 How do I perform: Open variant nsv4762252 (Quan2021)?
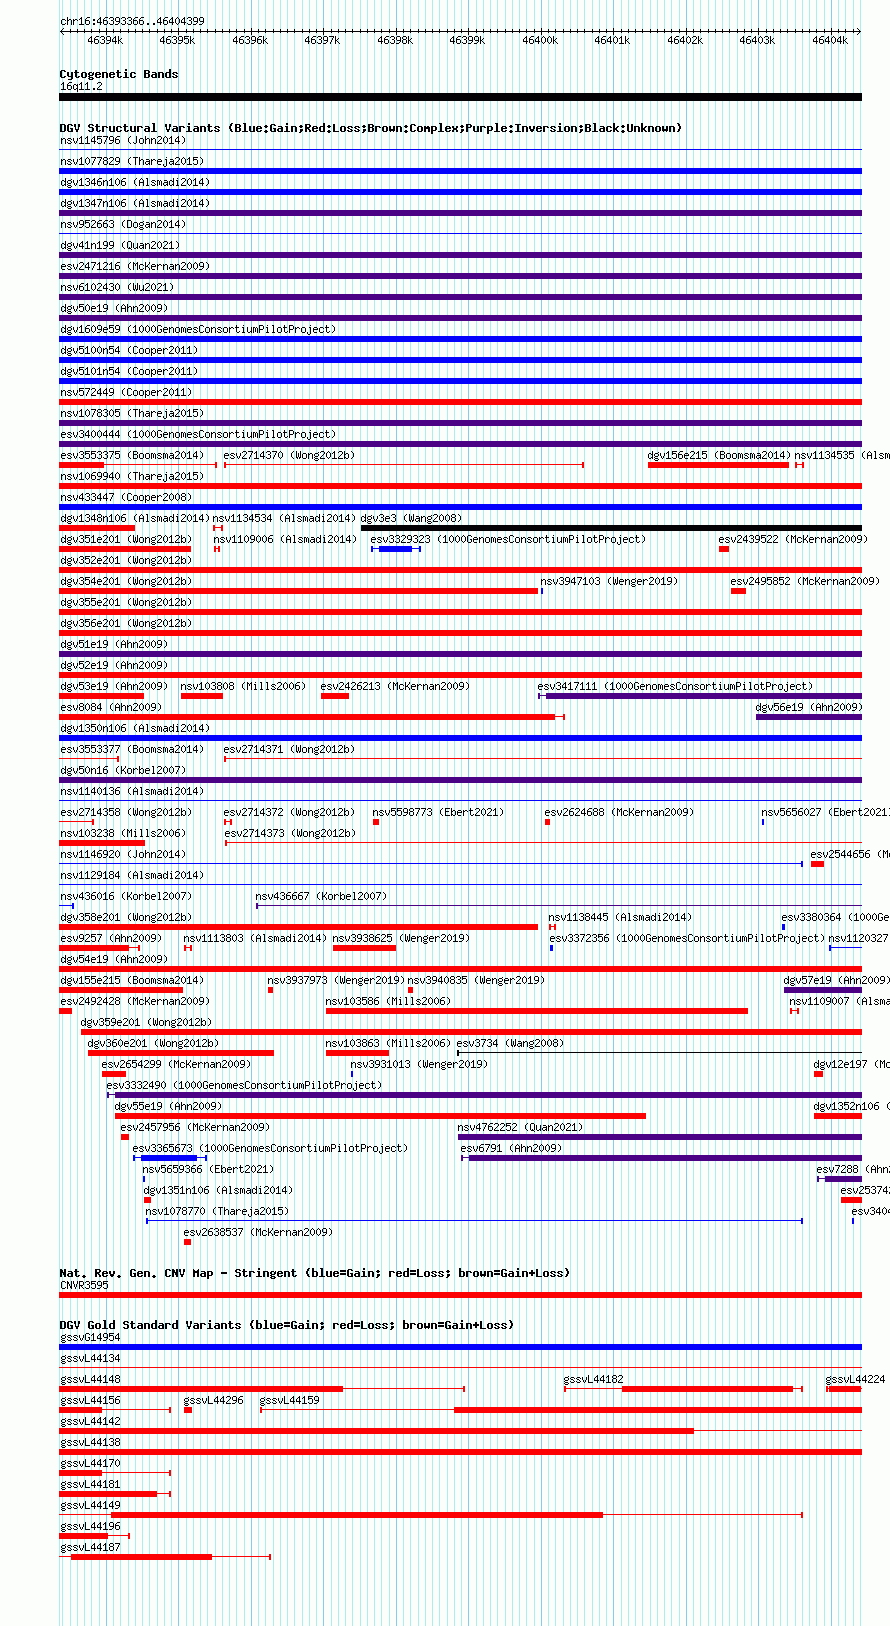(520, 1127)
